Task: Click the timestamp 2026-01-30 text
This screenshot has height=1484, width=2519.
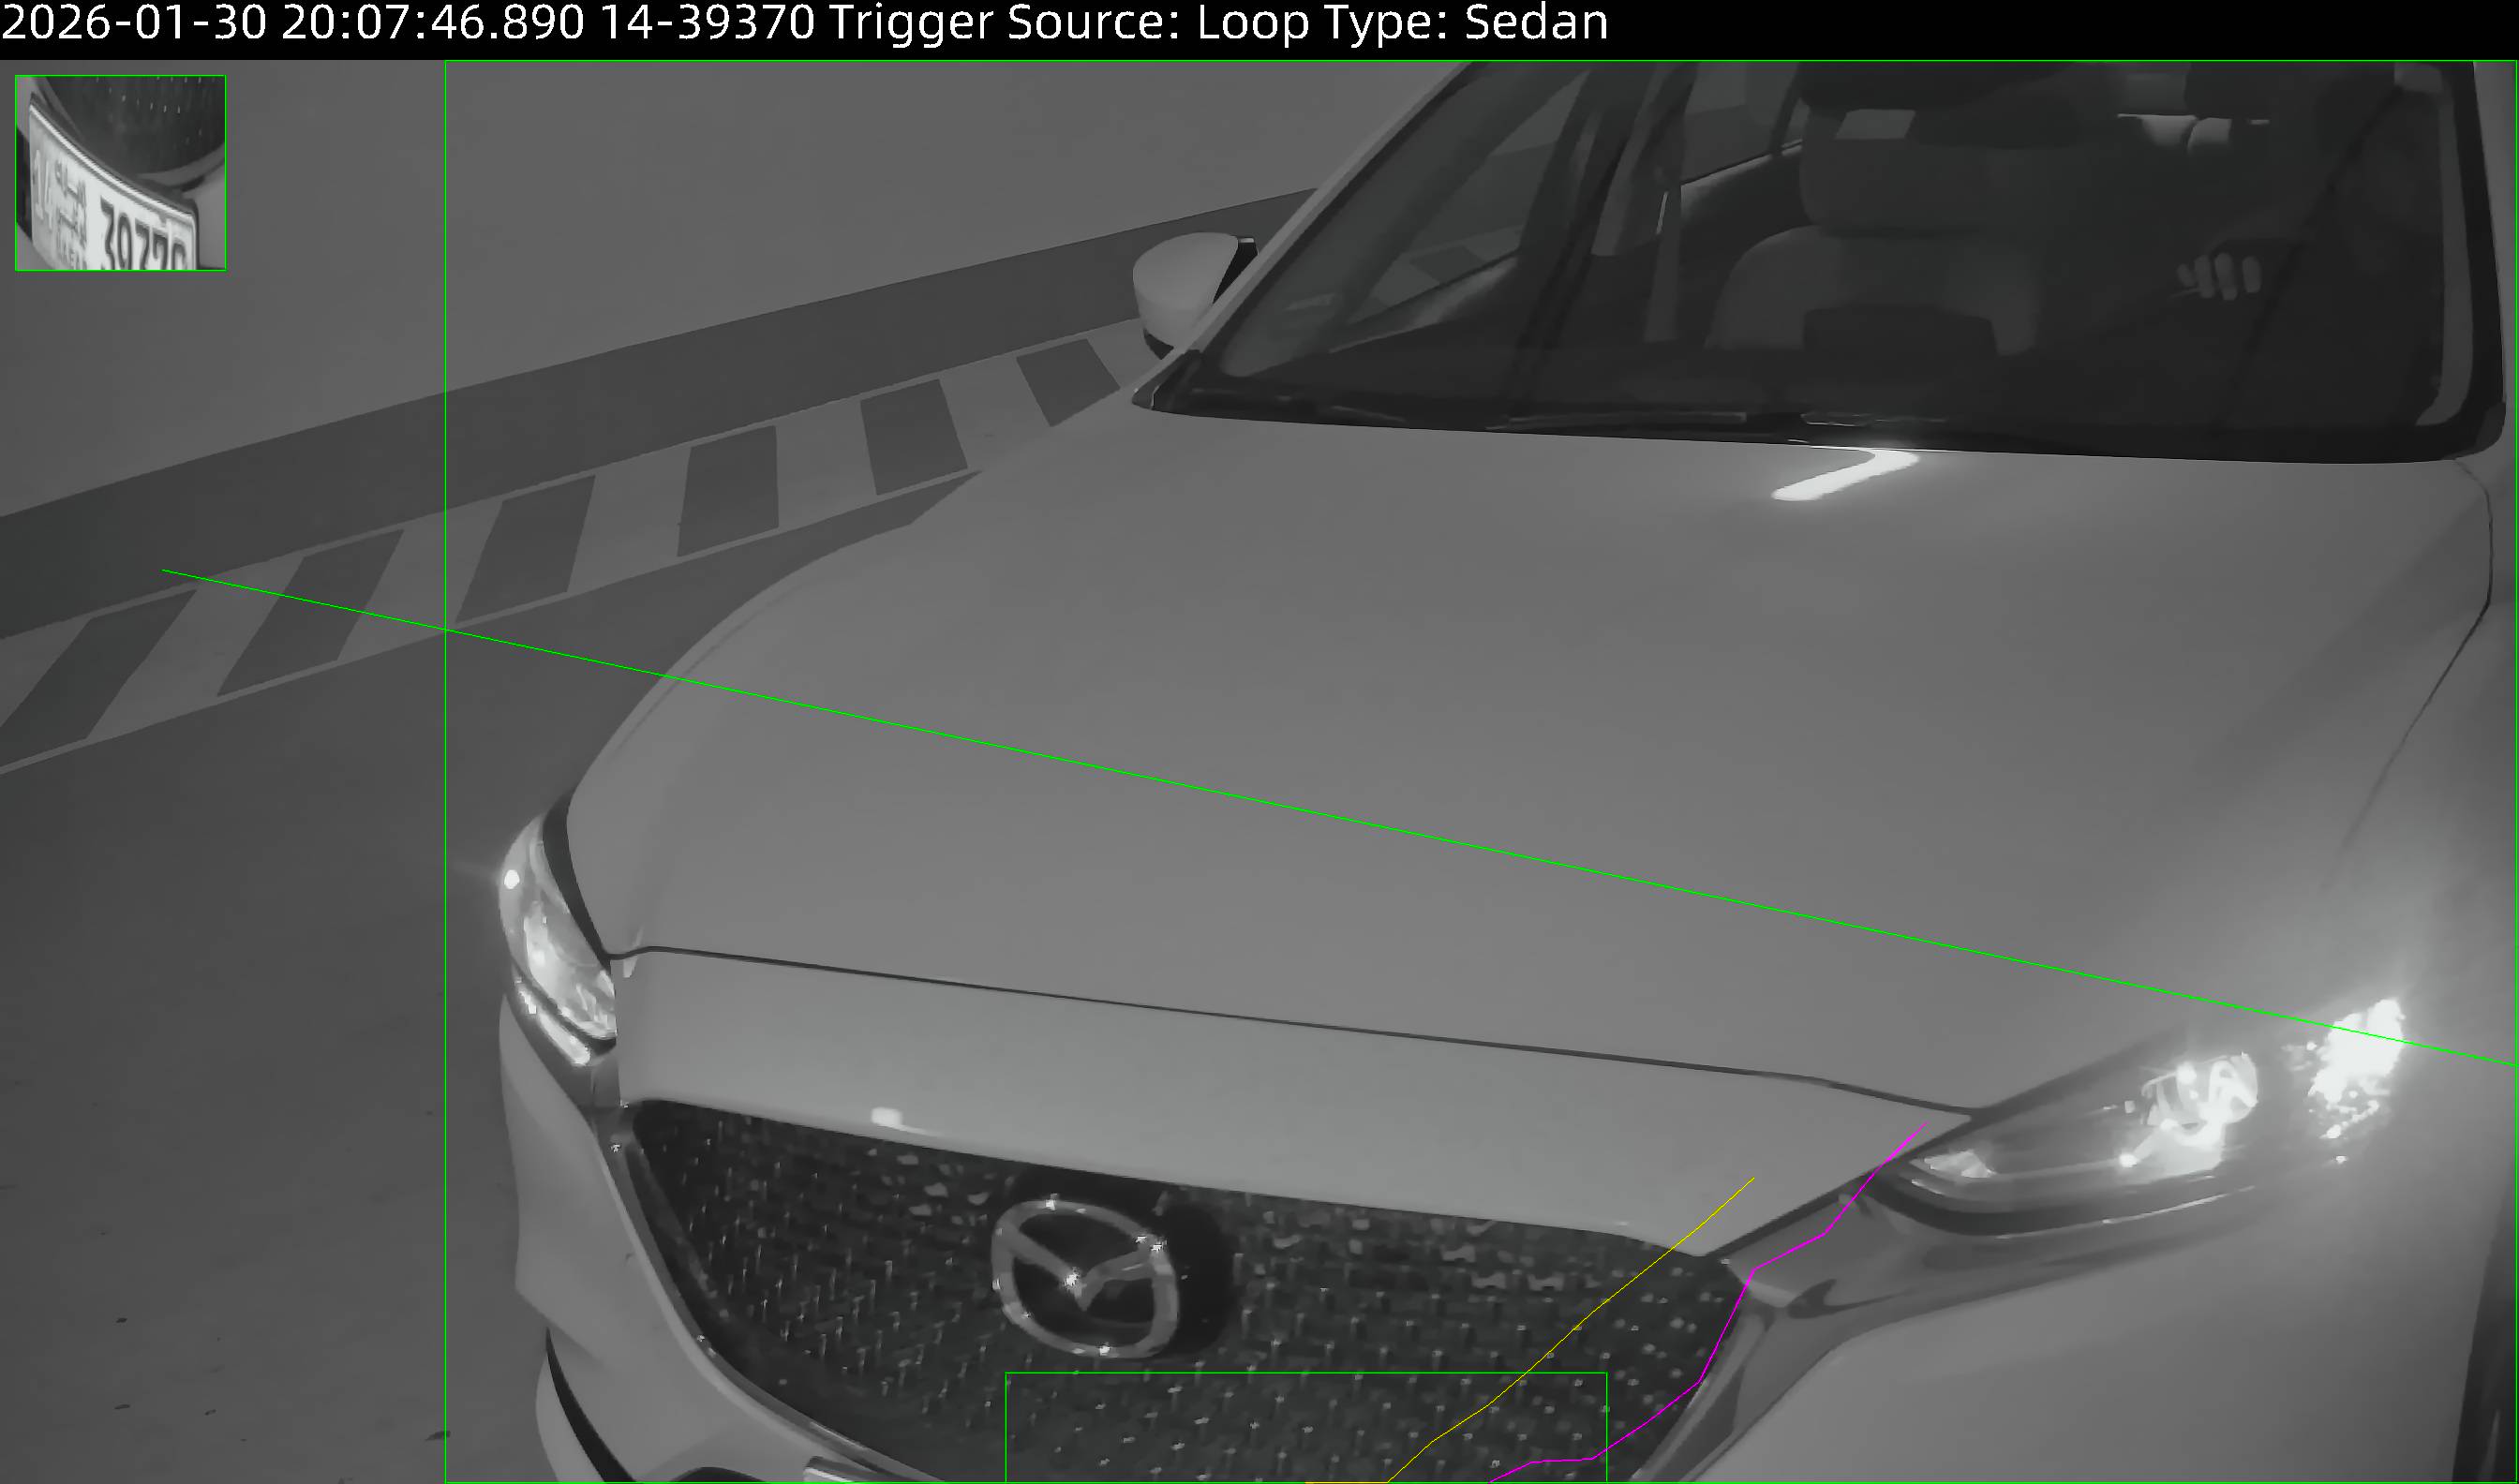Action: [x=135, y=23]
